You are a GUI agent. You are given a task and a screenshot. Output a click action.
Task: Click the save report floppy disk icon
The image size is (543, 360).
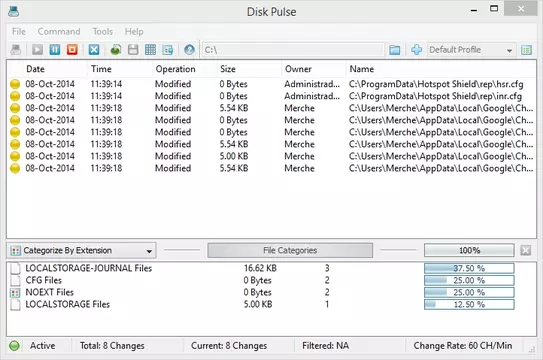133,50
